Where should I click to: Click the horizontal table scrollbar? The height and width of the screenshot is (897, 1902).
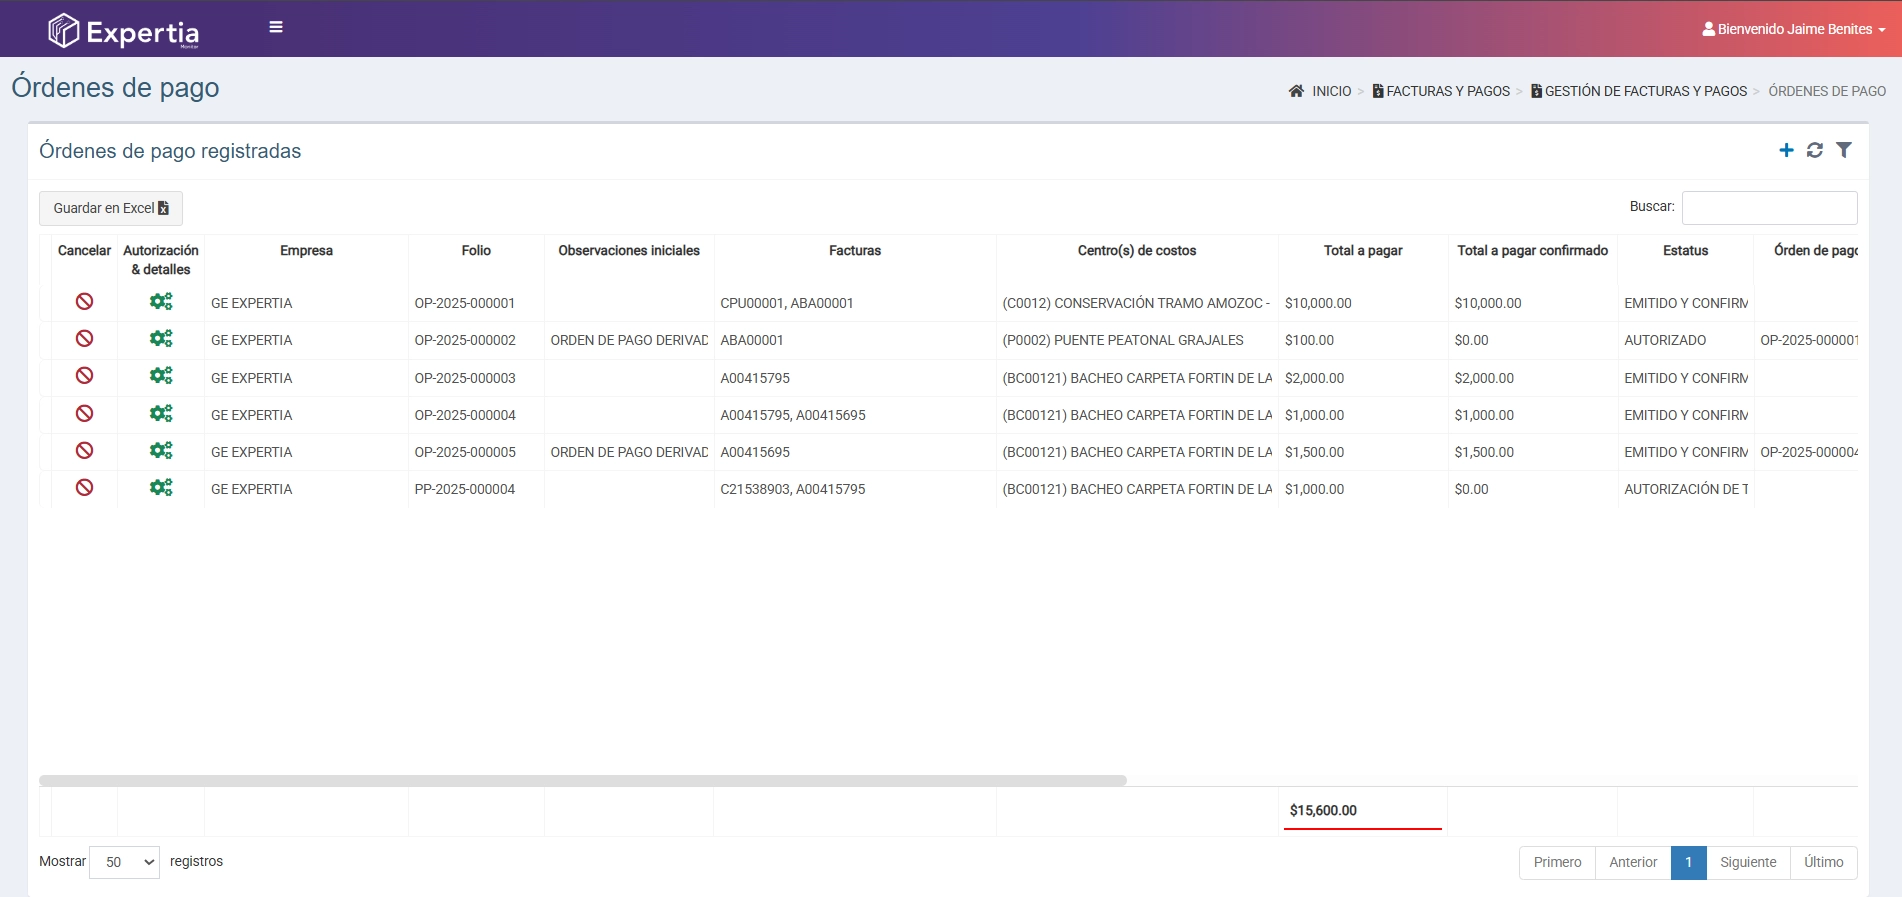click(582, 780)
